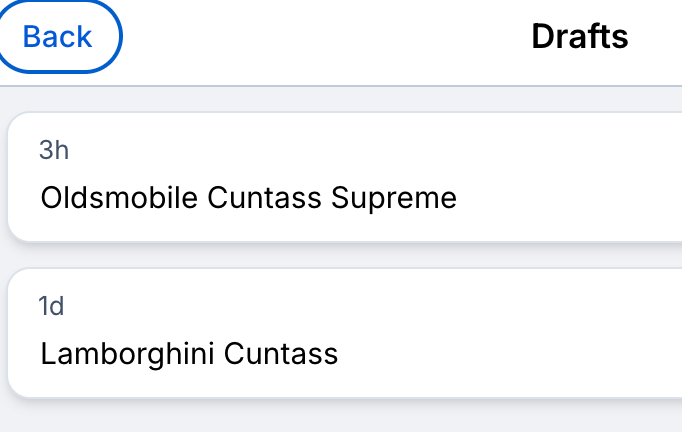Viewport: 682px width, 432px height.
Task: Click the Drafts page title
Action: 579,37
